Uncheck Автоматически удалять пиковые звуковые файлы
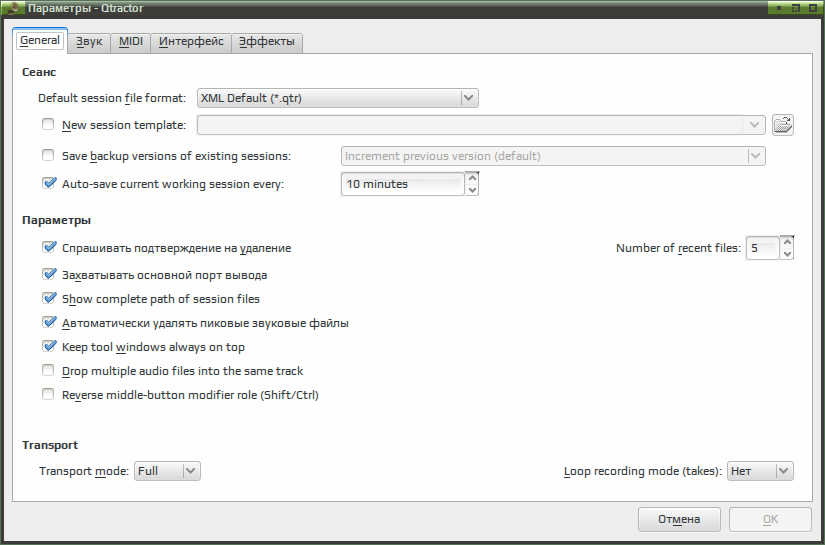 pyautogui.click(x=49, y=322)
